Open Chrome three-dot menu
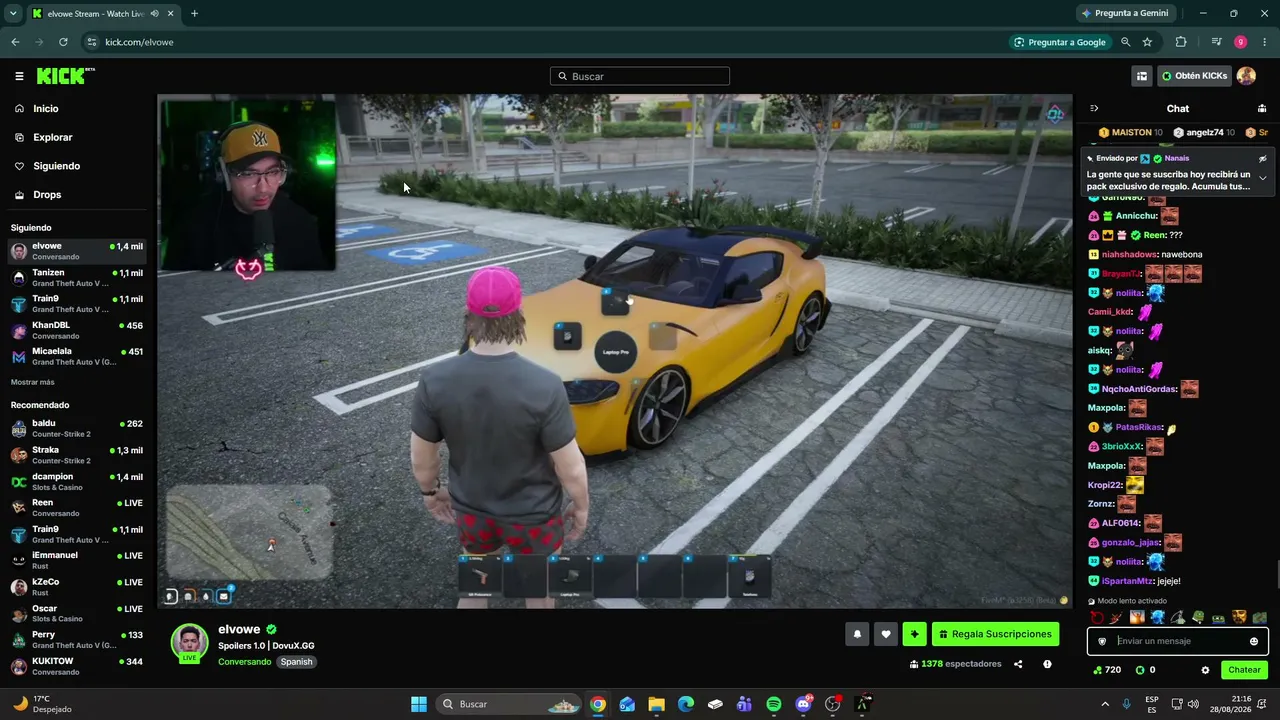Screen dimensions: 1280x720 (1265, 42)
